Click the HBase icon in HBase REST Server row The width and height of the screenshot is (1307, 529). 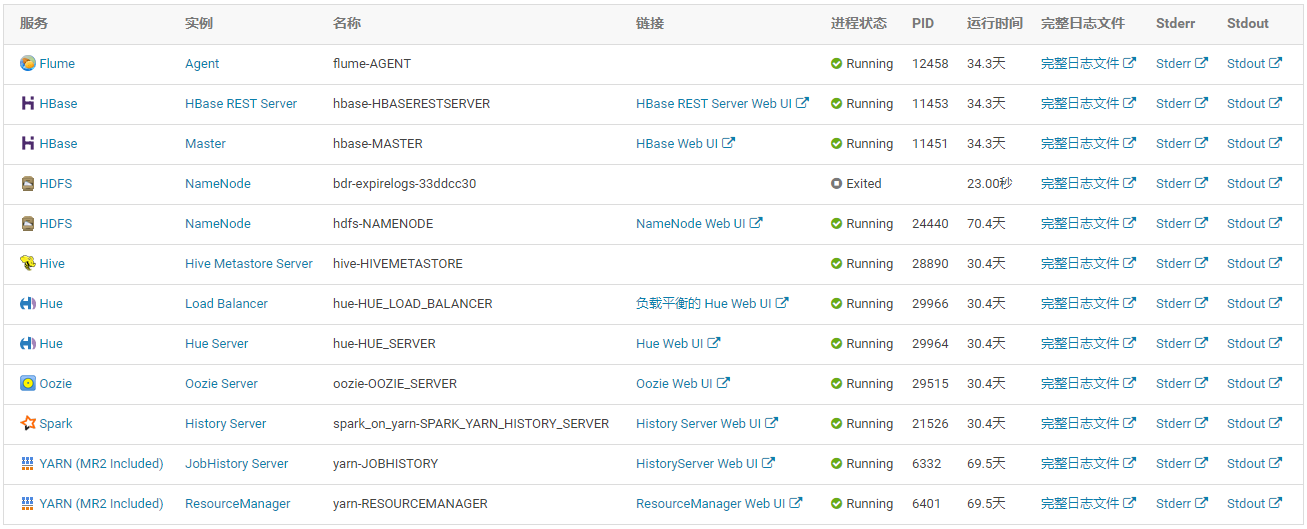click(28, 103)
